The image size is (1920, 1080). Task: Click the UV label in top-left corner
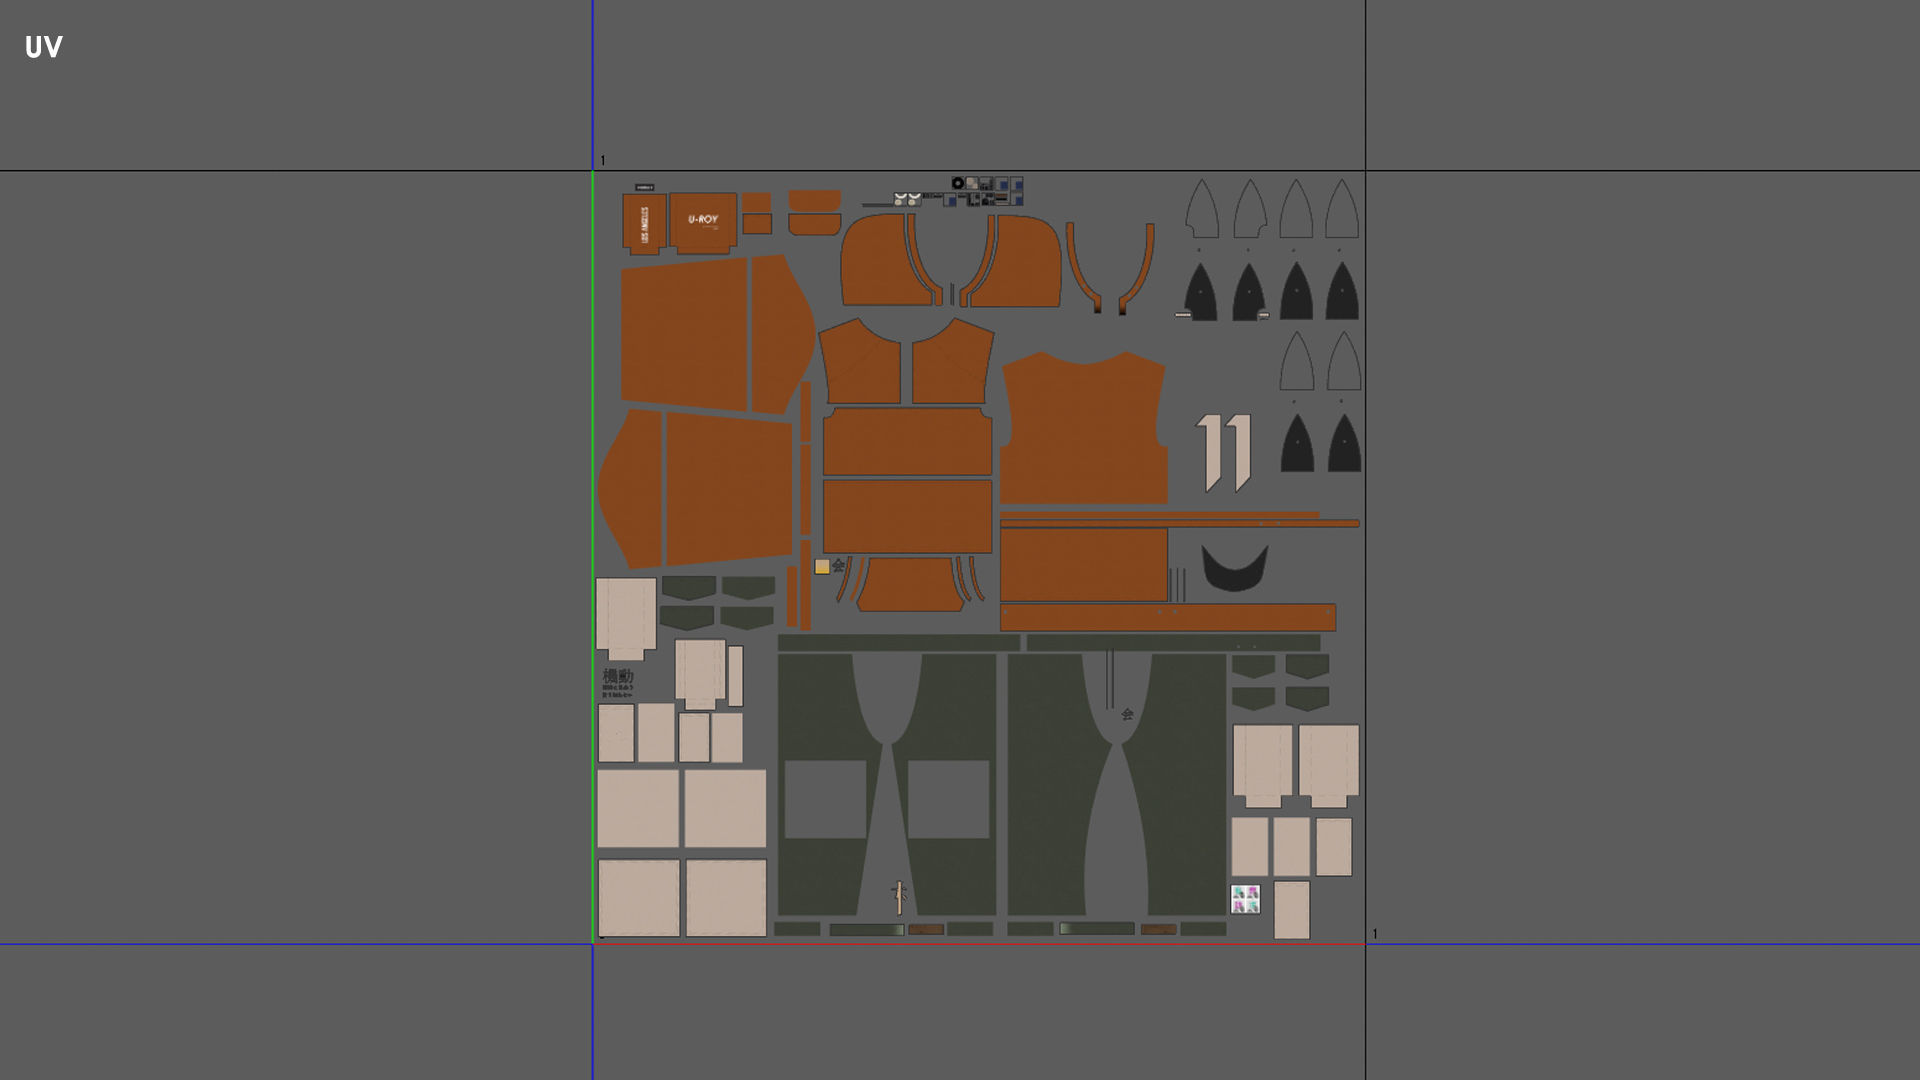44,47
